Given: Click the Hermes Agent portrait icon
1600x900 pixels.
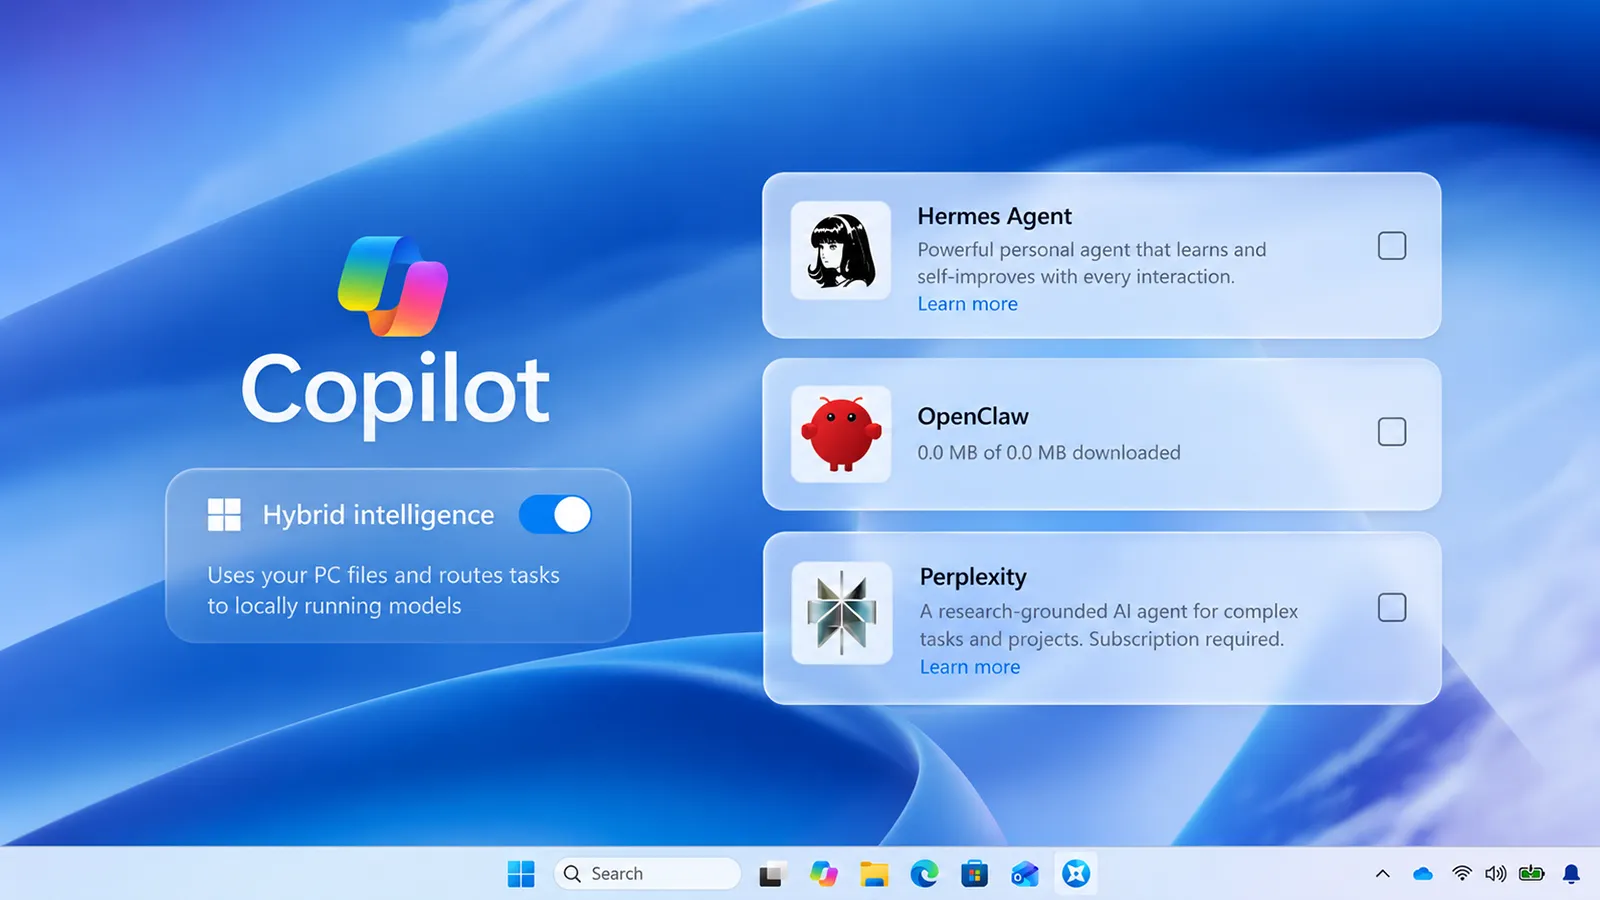Looking at the screenshot, I should [841, 251].
